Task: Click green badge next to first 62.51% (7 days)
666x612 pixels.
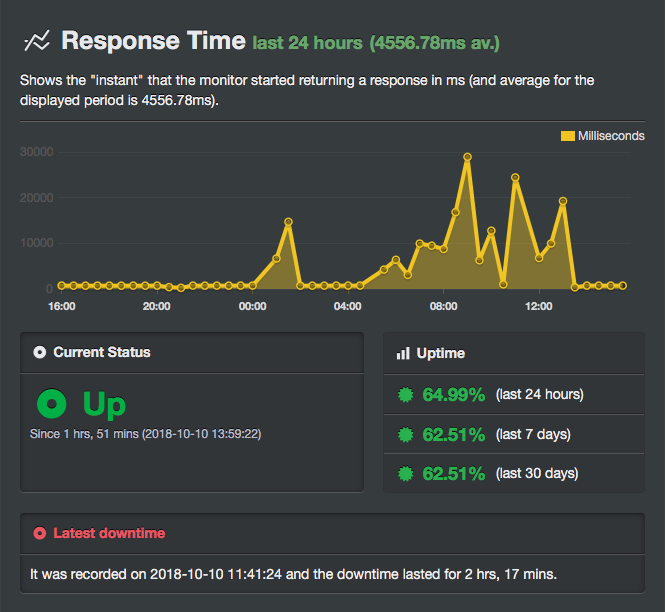Action: [x=405, y=434]
